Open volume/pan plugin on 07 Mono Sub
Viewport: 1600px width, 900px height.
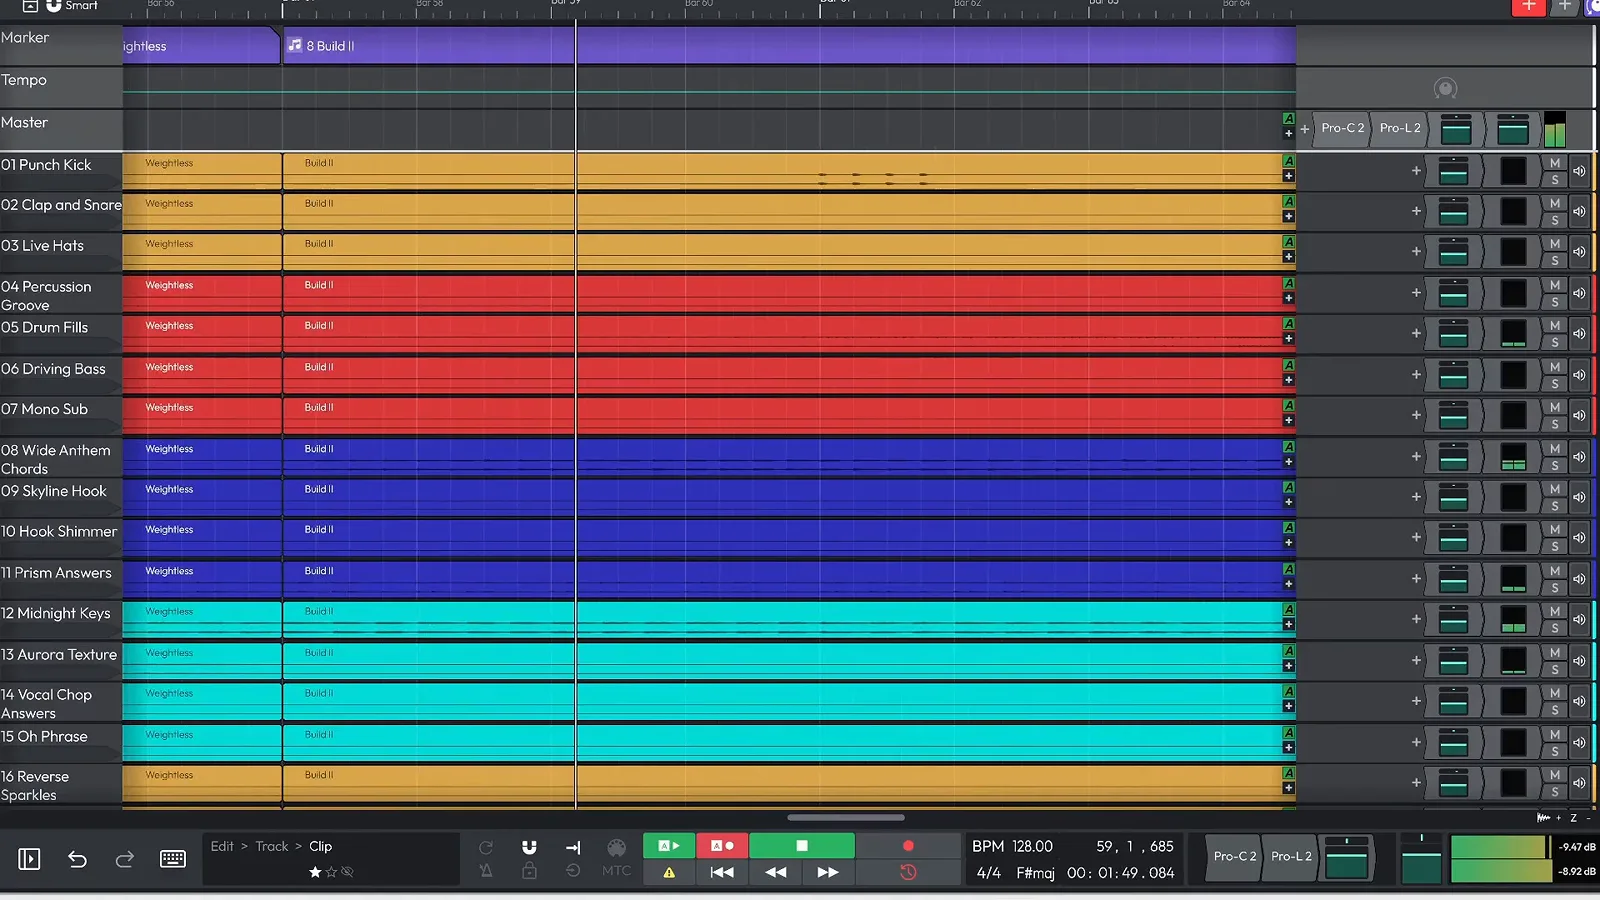[x=1453, y=415]
